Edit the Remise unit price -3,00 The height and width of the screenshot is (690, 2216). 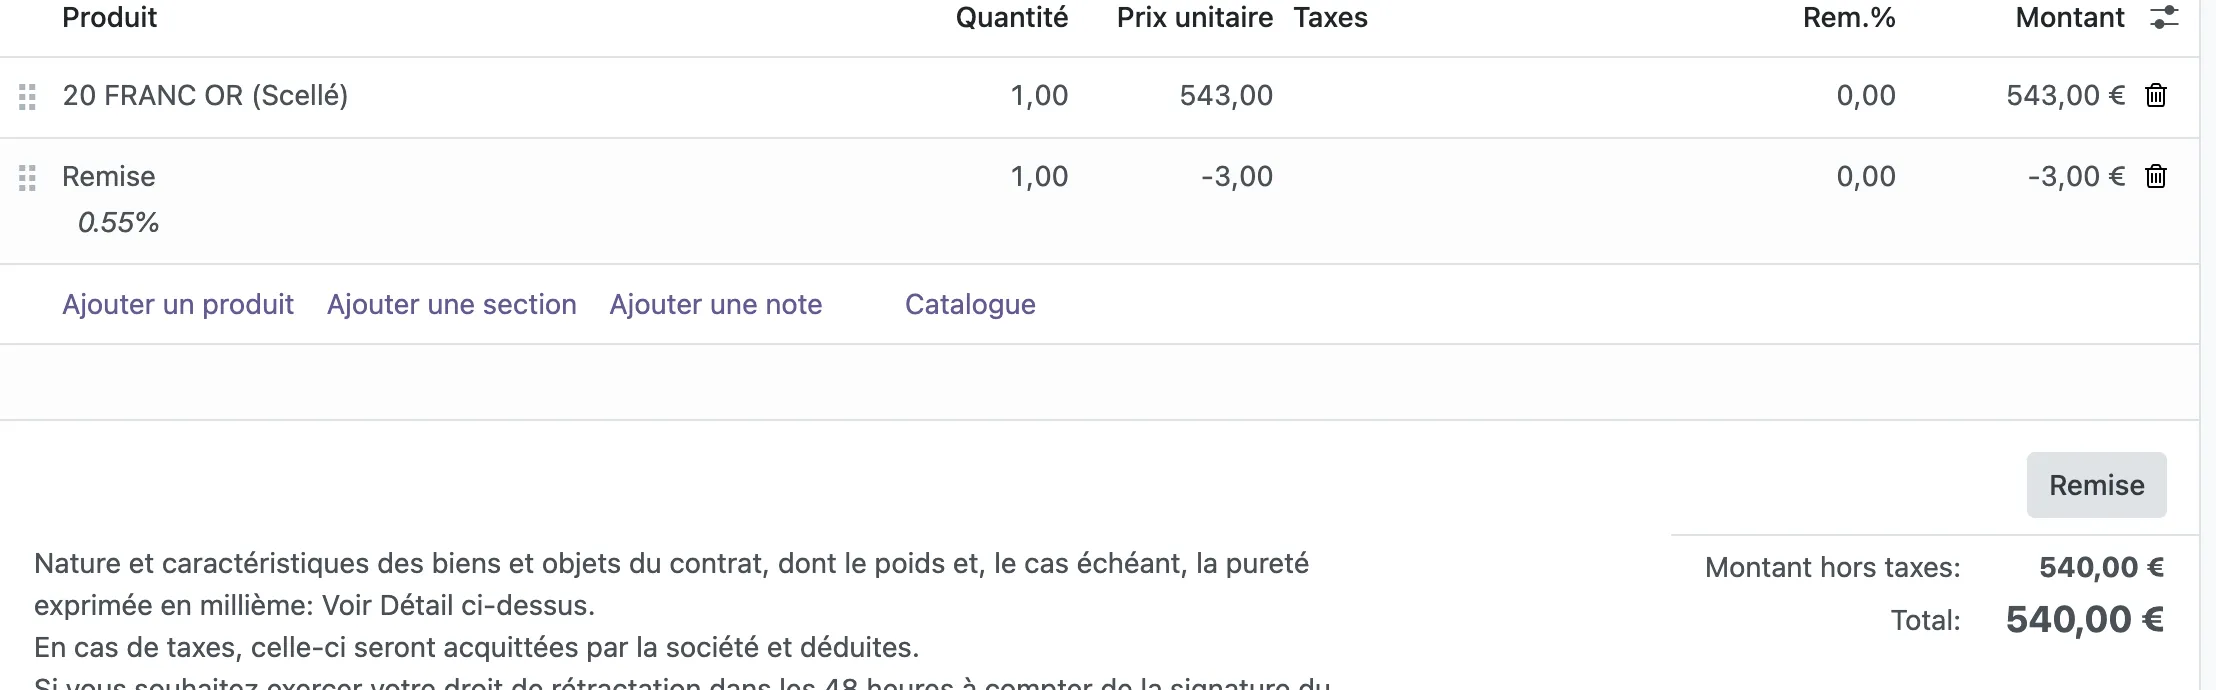pyautogui.click(x=1237, y=177)
